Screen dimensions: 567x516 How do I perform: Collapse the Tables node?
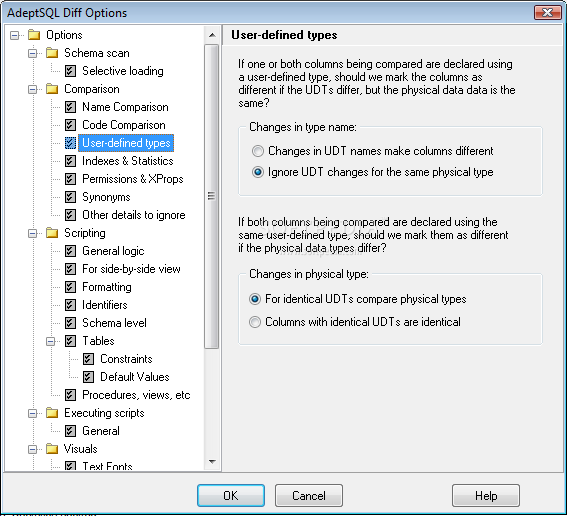[51, 341]
